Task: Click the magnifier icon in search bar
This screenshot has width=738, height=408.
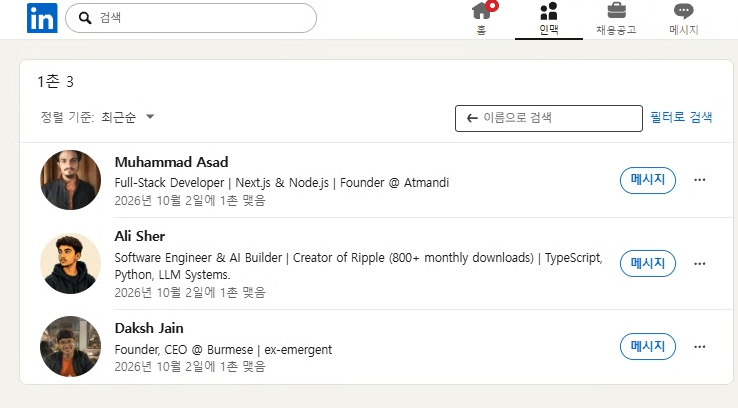Action: 85,18
